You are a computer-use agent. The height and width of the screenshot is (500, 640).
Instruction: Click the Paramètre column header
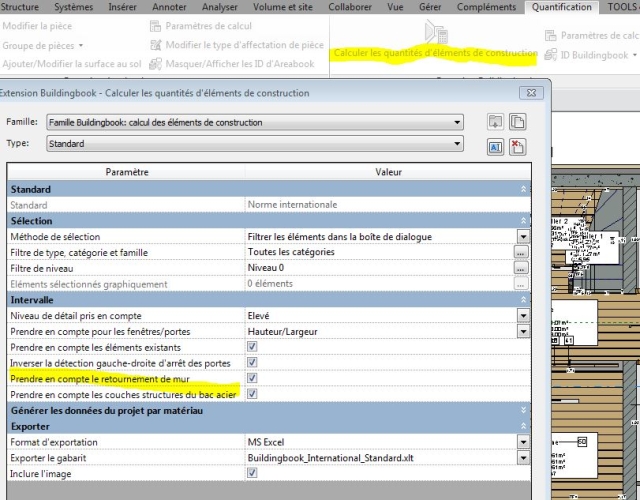(x=127, y=172)
